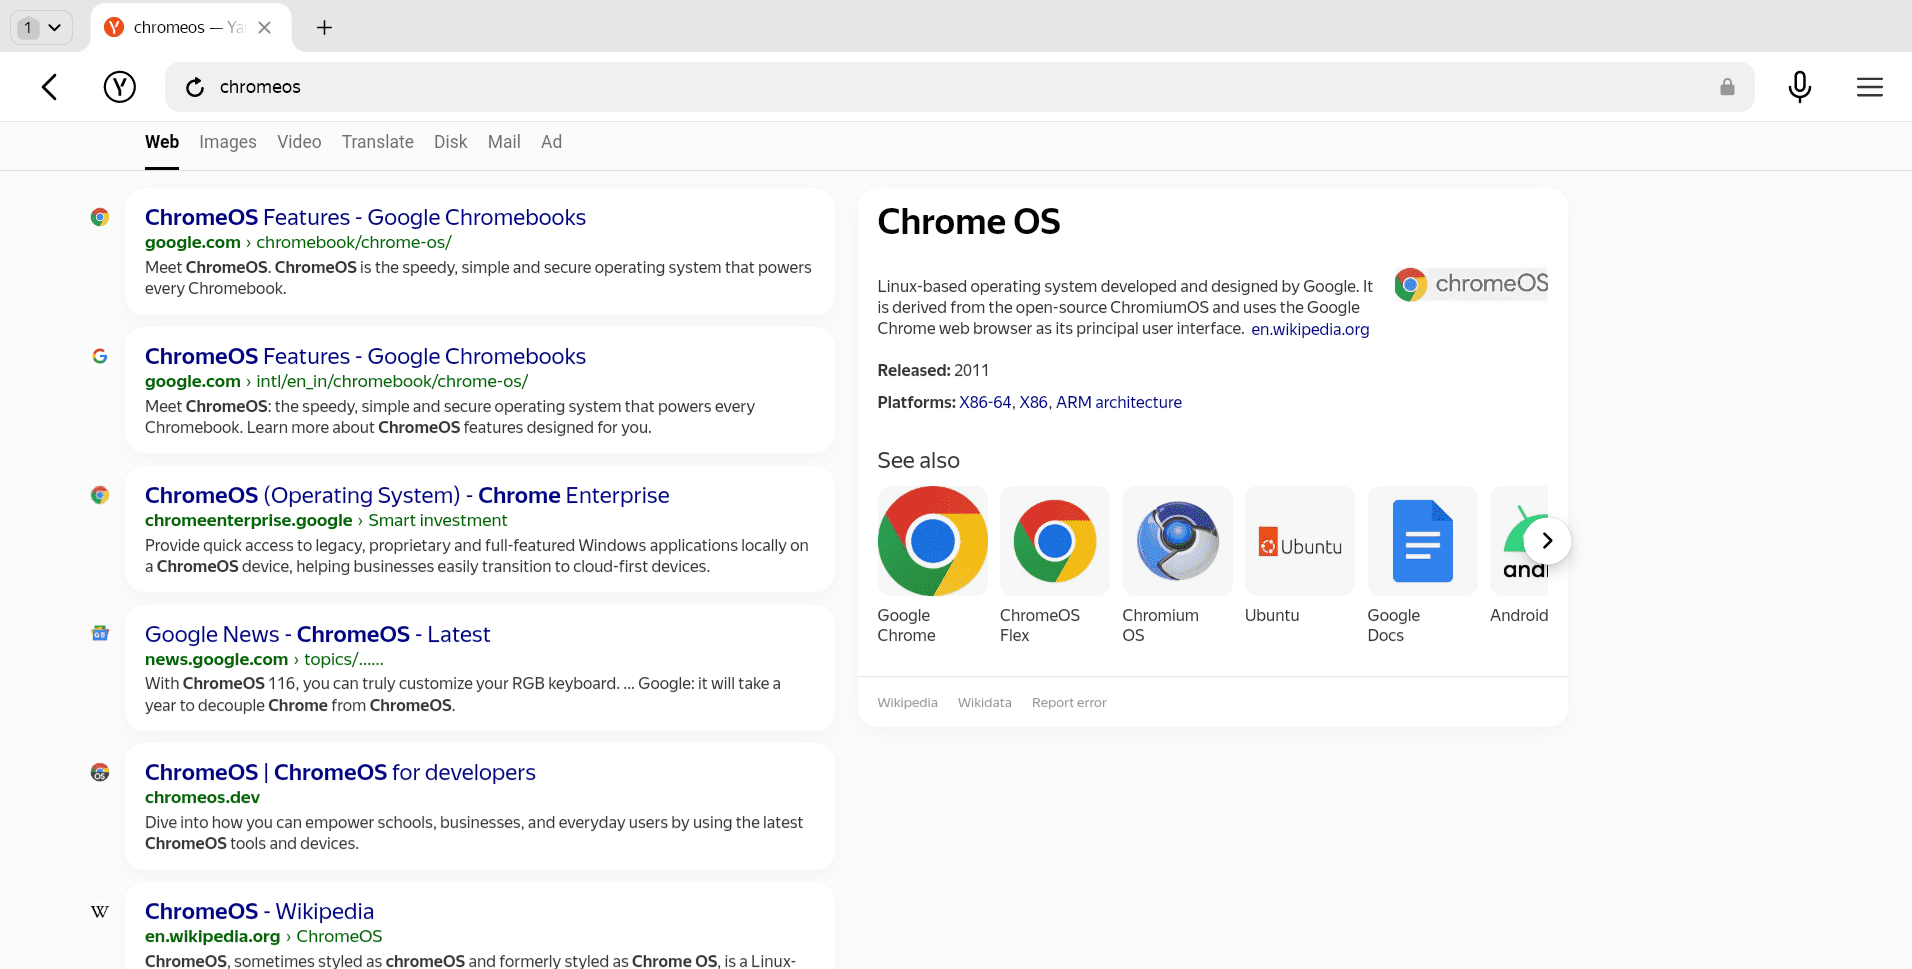Open the Yandex home logo button

[x=120, y=87]
